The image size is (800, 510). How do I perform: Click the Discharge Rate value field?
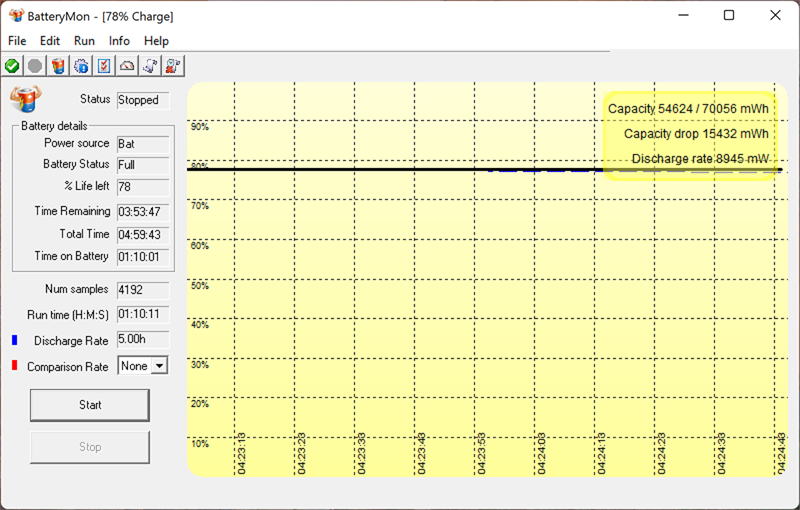pos(142,340)
